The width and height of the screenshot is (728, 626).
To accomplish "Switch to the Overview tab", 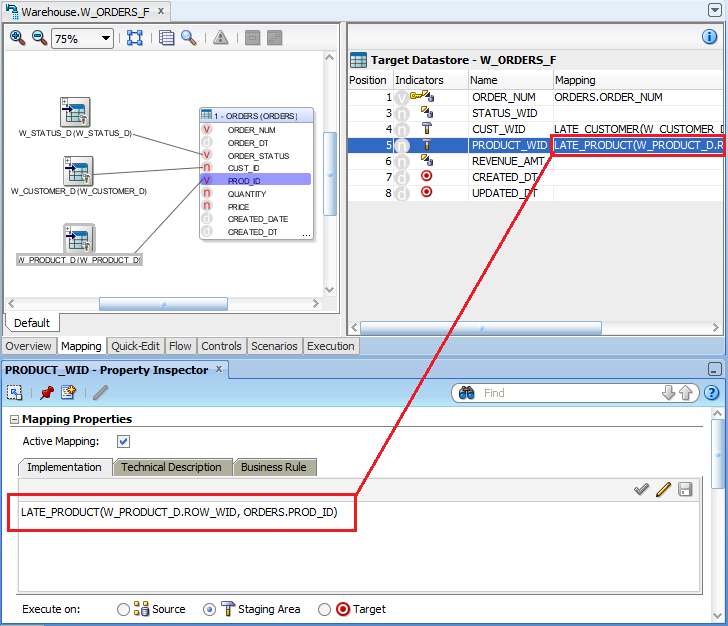I will point(28,346).
